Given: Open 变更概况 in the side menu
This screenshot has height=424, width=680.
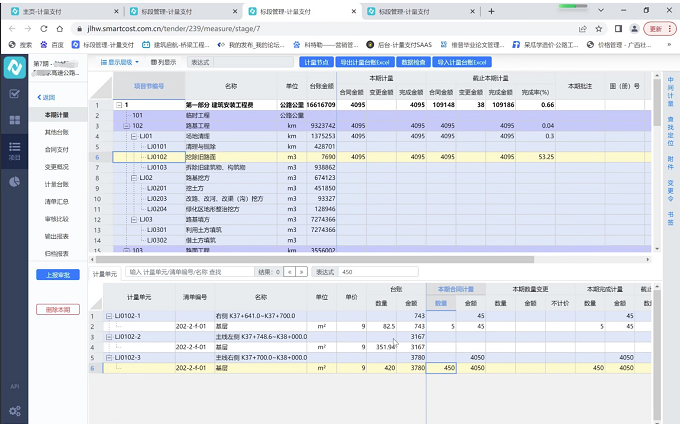Looking at the screenshot, I should pos(57,166).
